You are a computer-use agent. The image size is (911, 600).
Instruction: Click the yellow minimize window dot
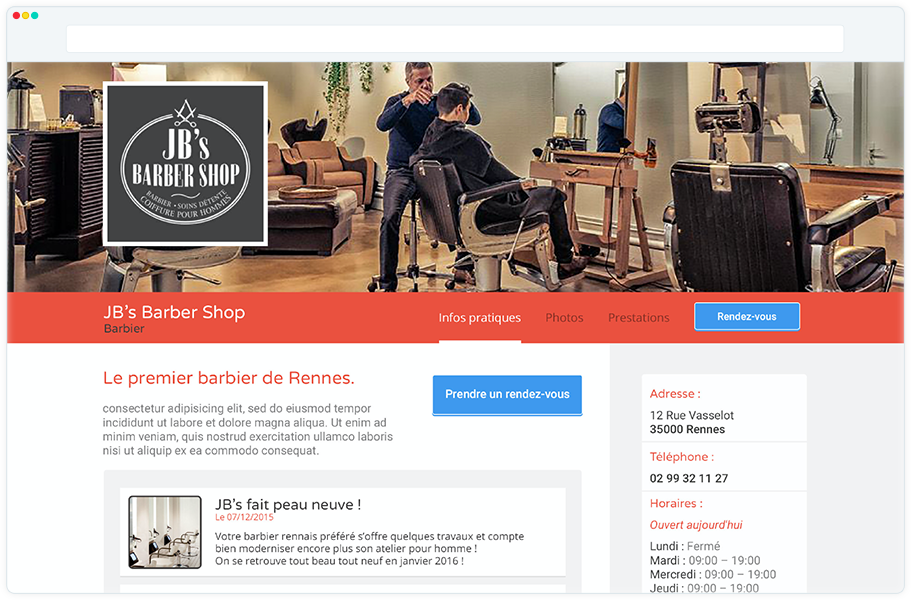(x=26, y=16)
